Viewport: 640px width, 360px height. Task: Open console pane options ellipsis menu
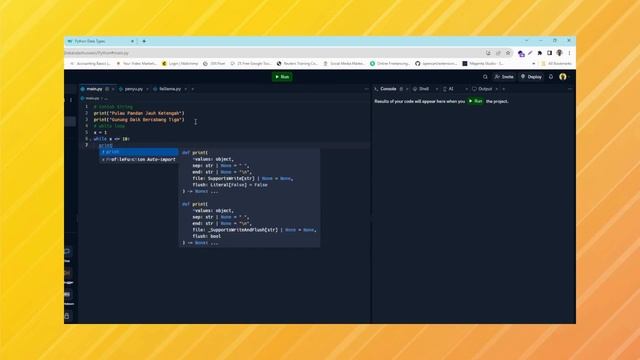coord(570,89)
